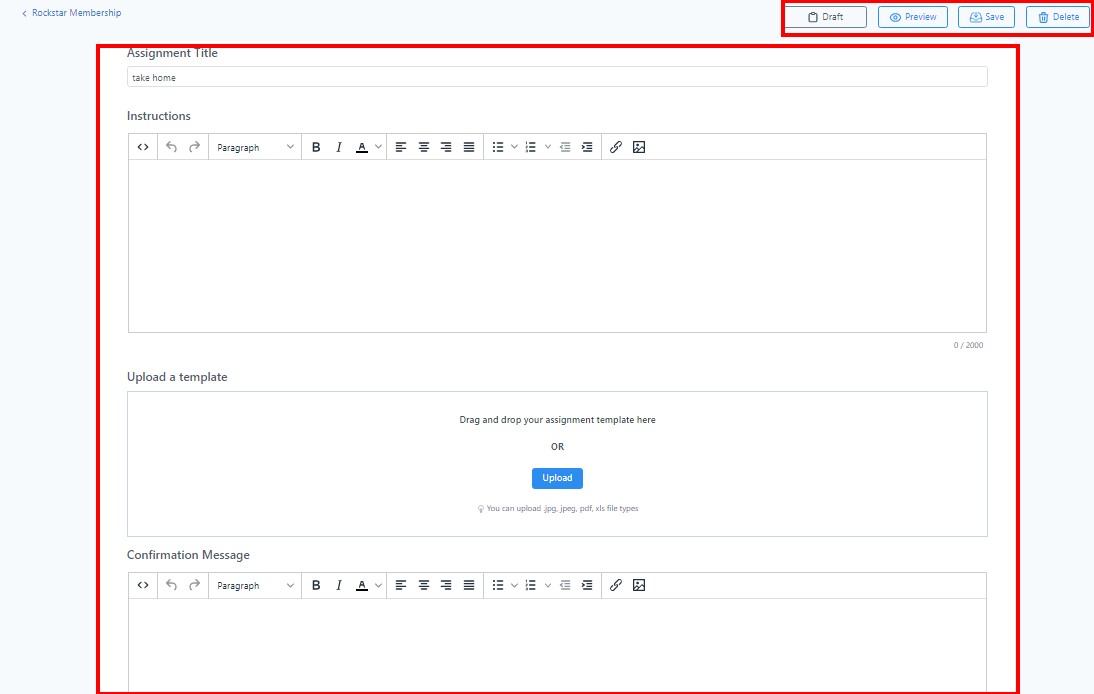Justify text in Confirmation Message editor

[469, 585]
